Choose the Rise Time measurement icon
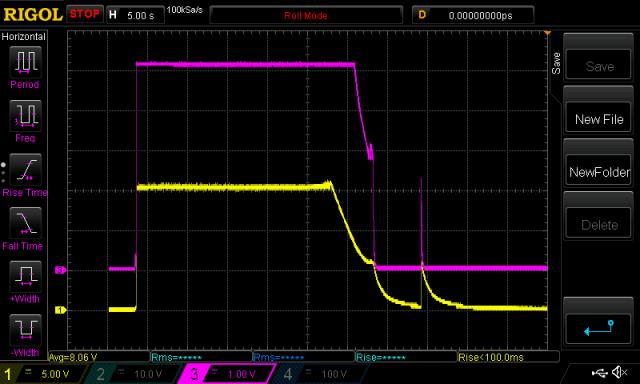Image resolution: width=640 pixels, height=384 pixels. pyautogui.click(x=25, y=169)
